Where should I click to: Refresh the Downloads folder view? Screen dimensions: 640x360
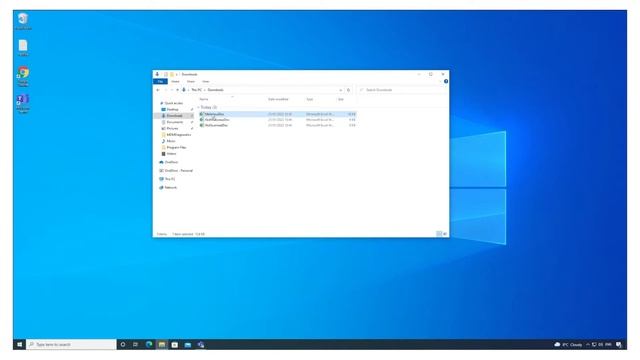[348, 90]
